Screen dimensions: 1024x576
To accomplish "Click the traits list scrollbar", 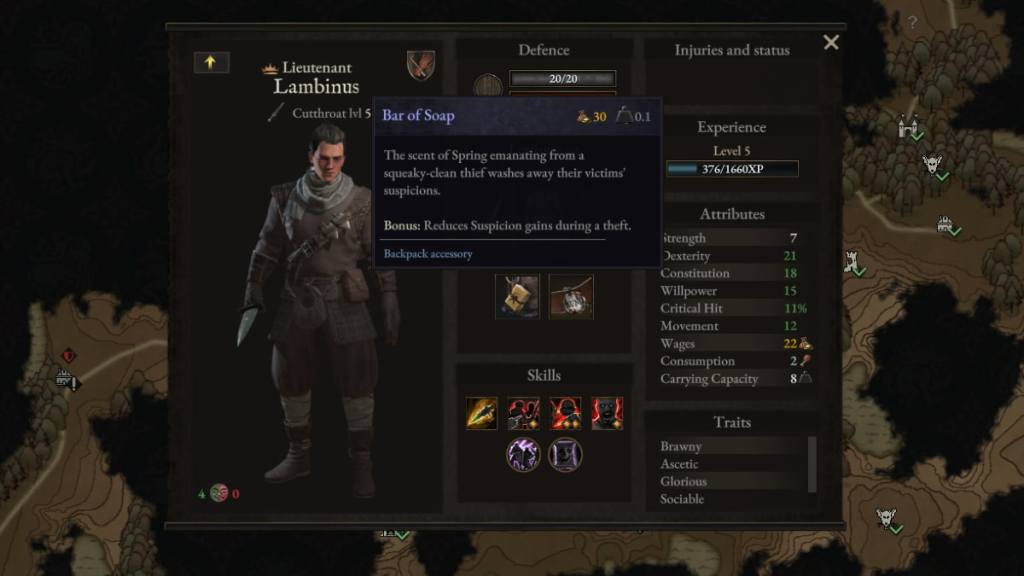I will (x=812, y=464).
